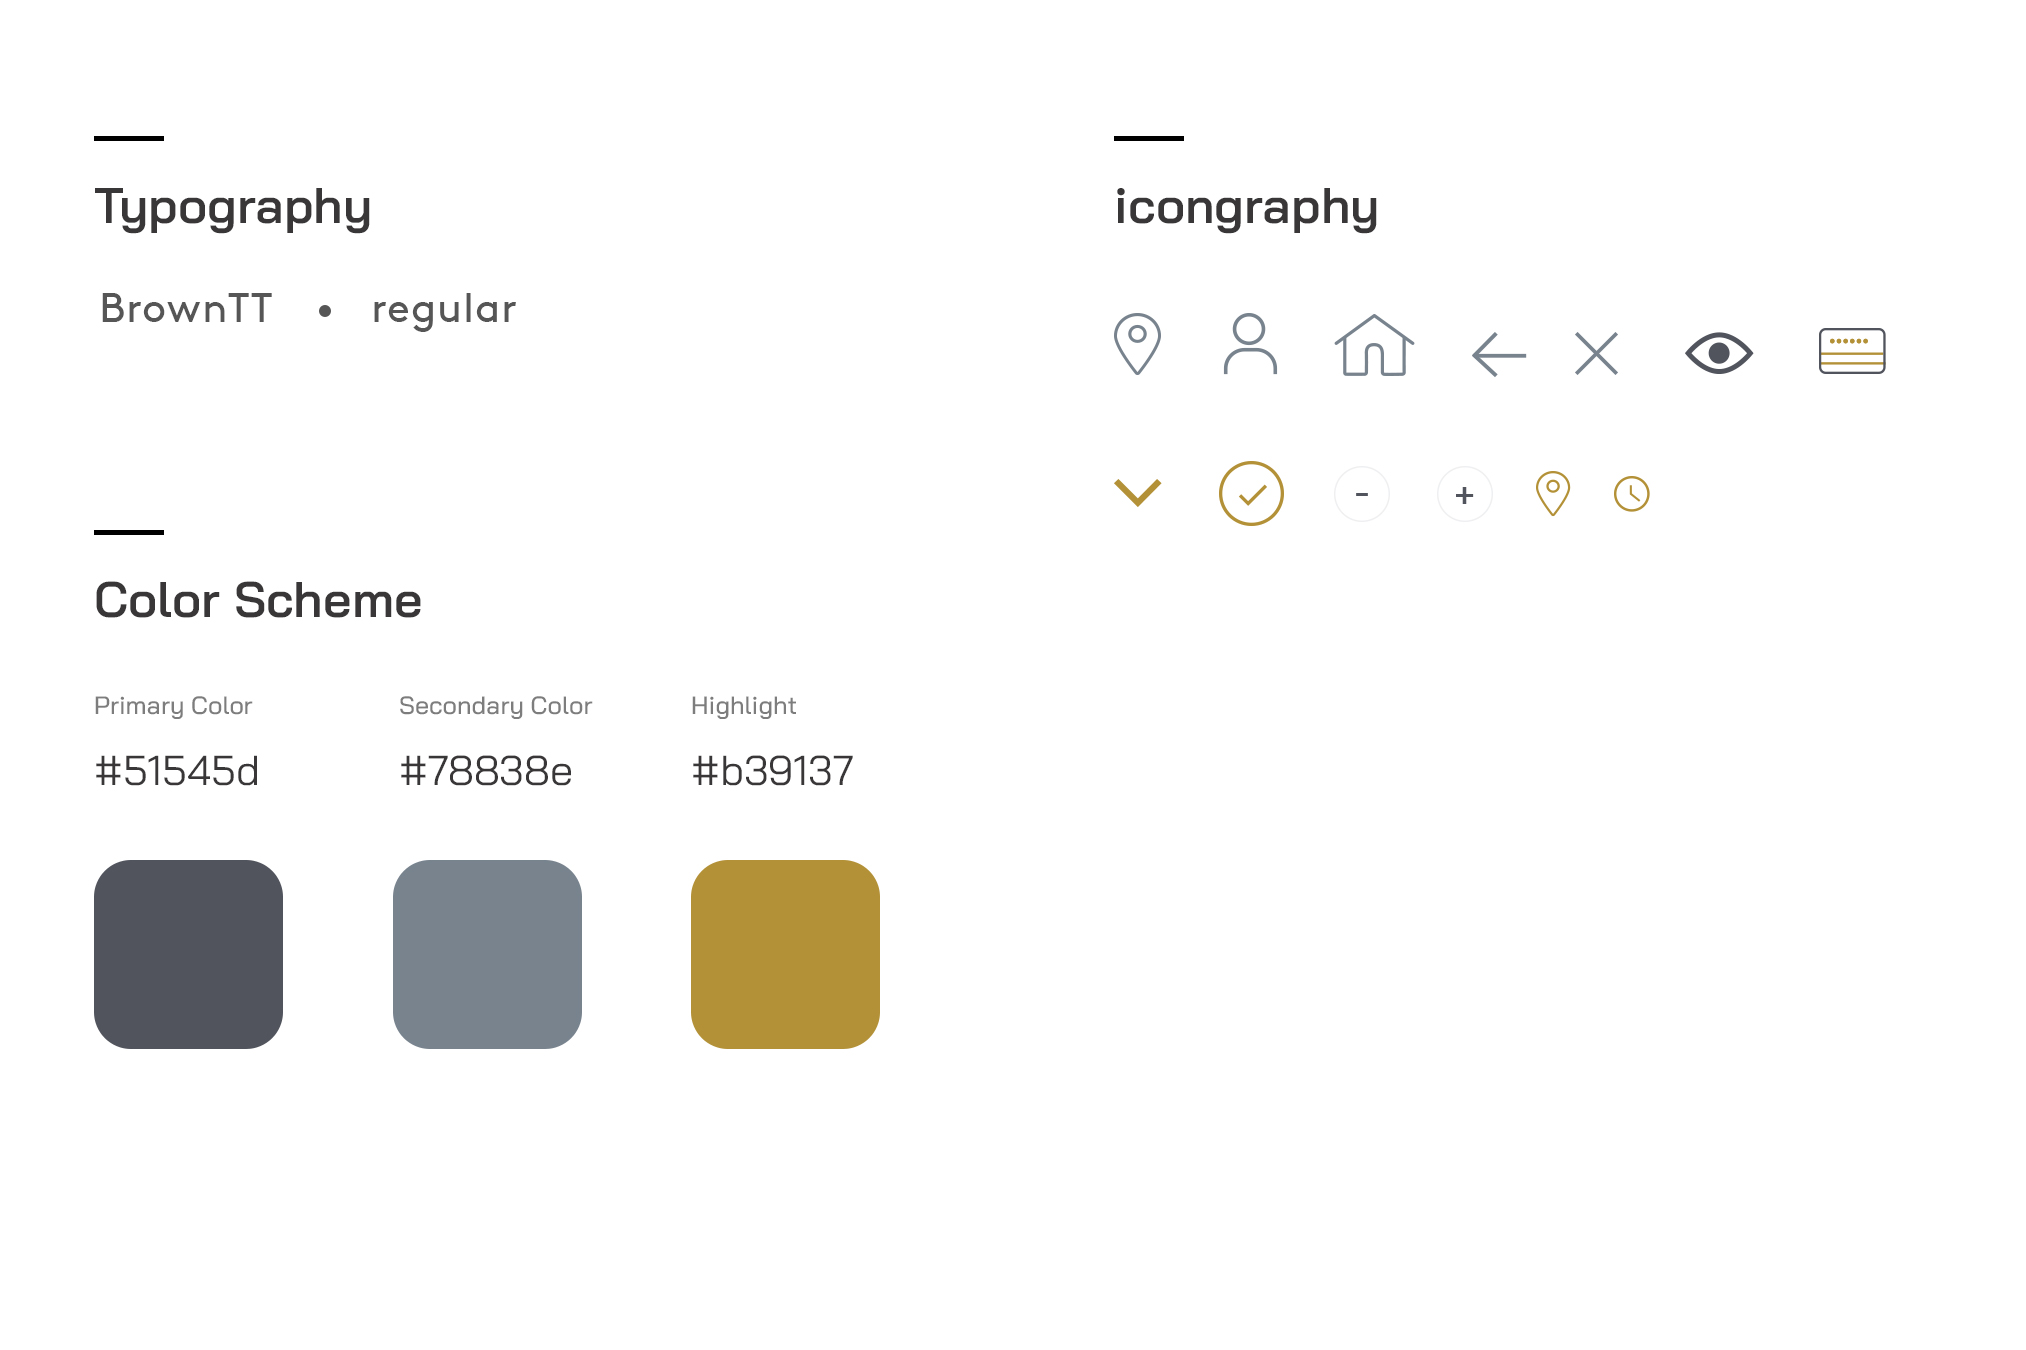Click the back arrow icon

coord(1498,354)
